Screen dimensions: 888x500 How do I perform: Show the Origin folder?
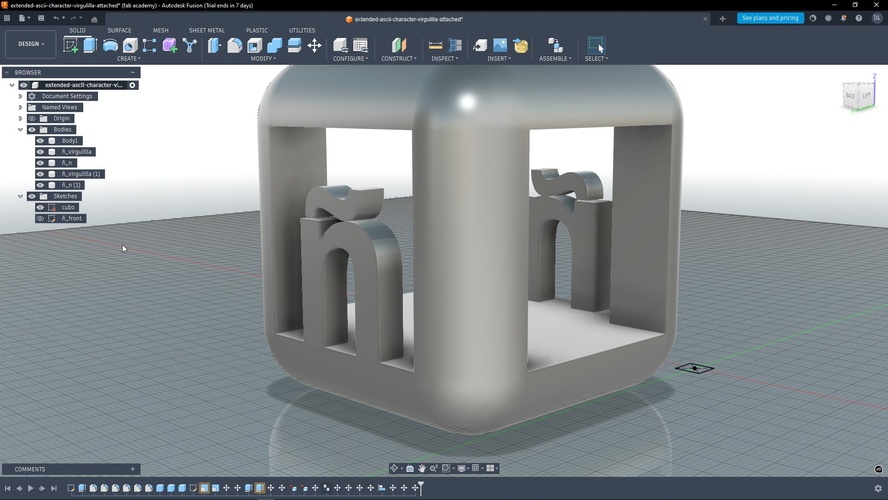pyautogui.click(x=32, y=118)
